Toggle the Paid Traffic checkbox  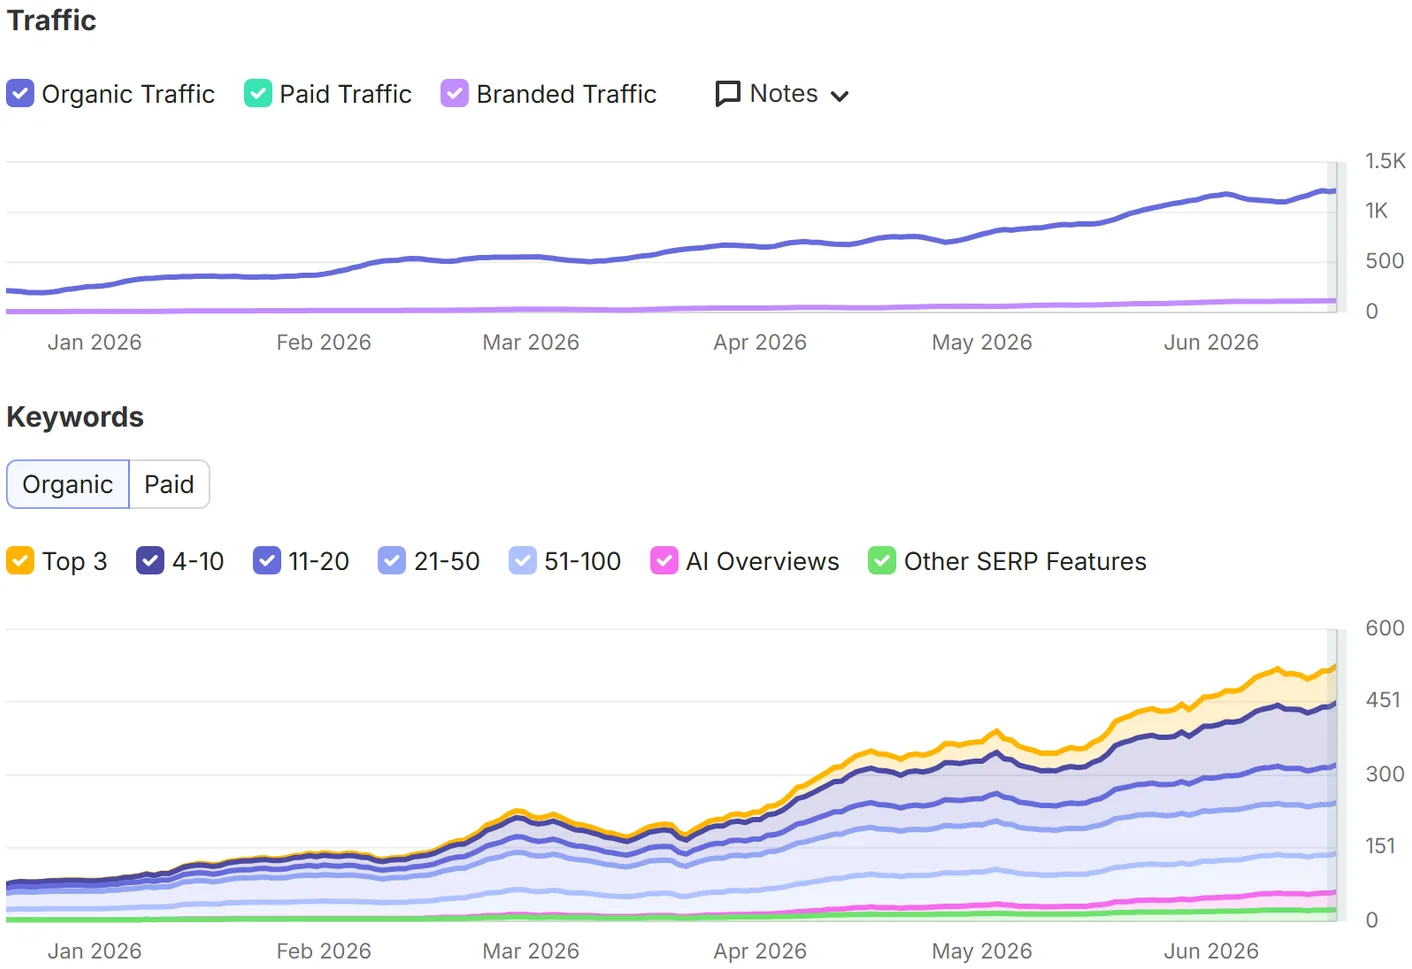click(258, 94)
